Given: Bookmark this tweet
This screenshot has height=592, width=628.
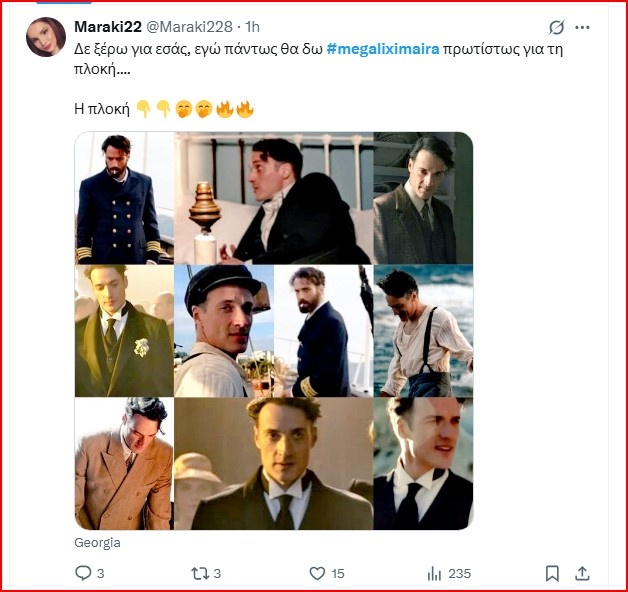Looking at the screenshot, I should pos(552,573).
